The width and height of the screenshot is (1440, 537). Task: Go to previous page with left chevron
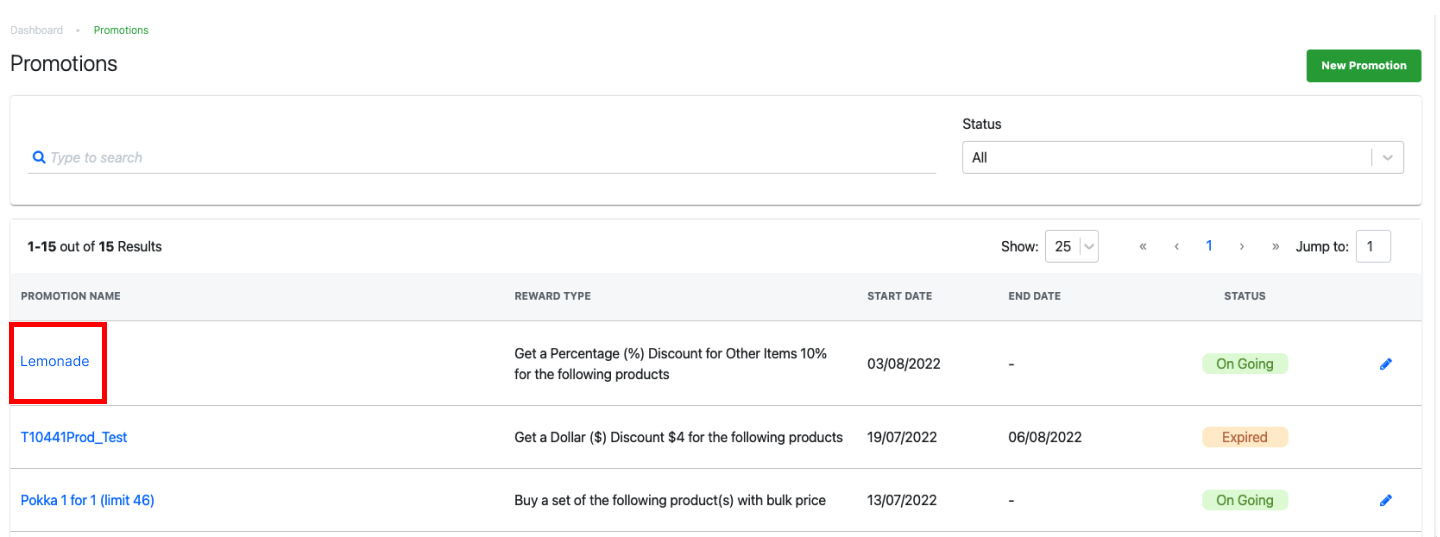click(x=1177, y=246)
